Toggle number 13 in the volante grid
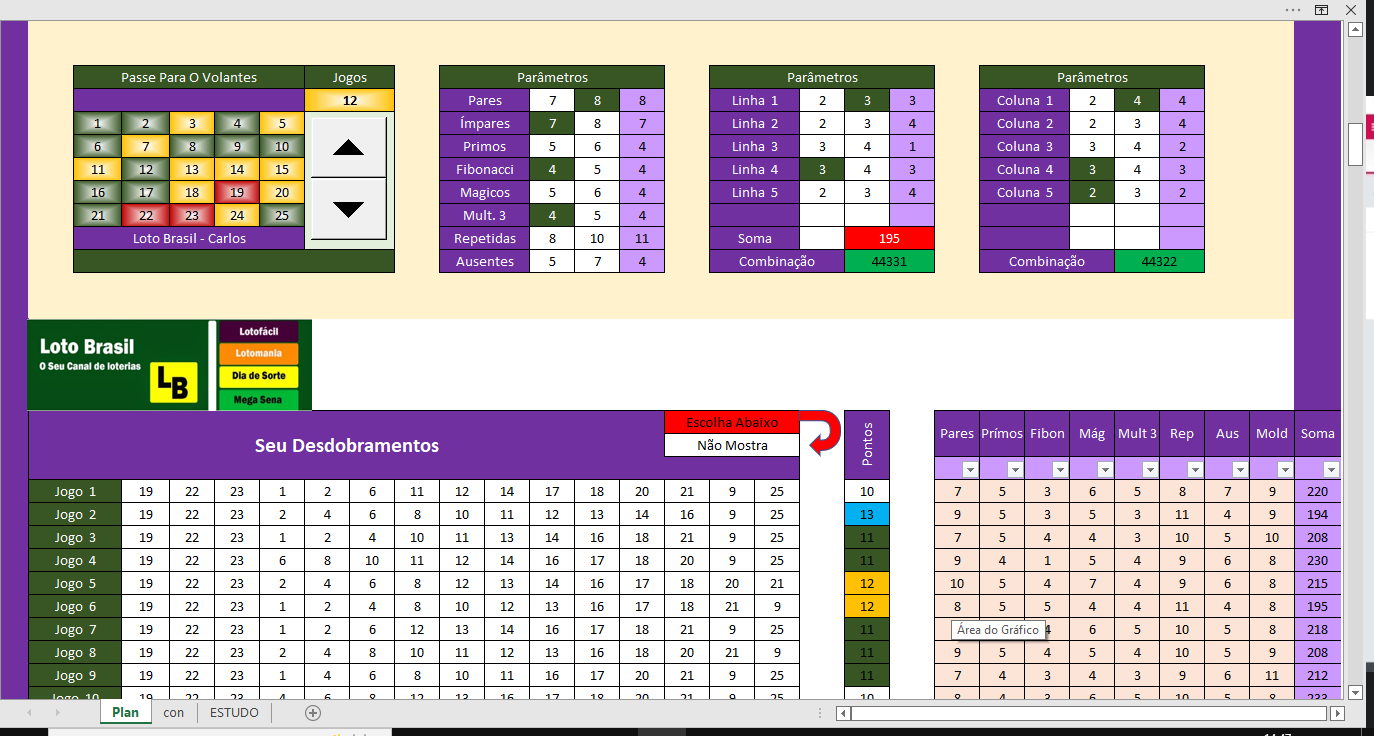Viewport: 1374px width, 736px height. click(x=191, y=170)
